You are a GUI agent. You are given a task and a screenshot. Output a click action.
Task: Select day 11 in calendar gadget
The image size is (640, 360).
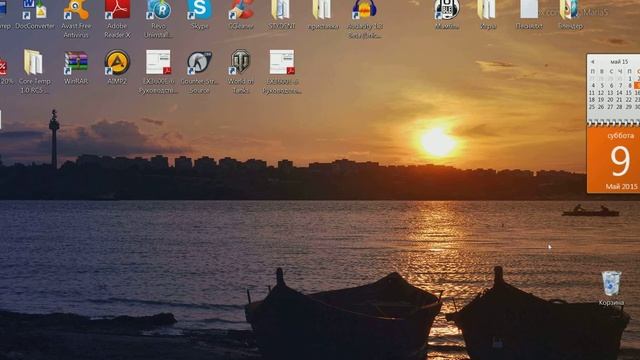592,93
